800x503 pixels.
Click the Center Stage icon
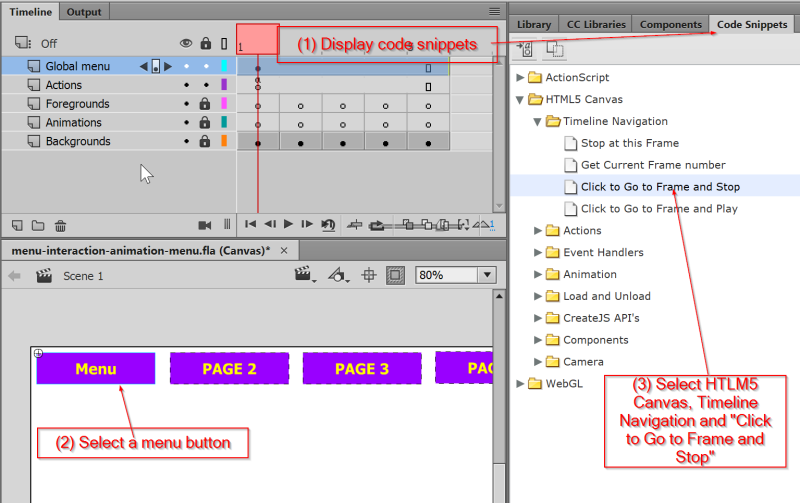[x=368, y=275]
